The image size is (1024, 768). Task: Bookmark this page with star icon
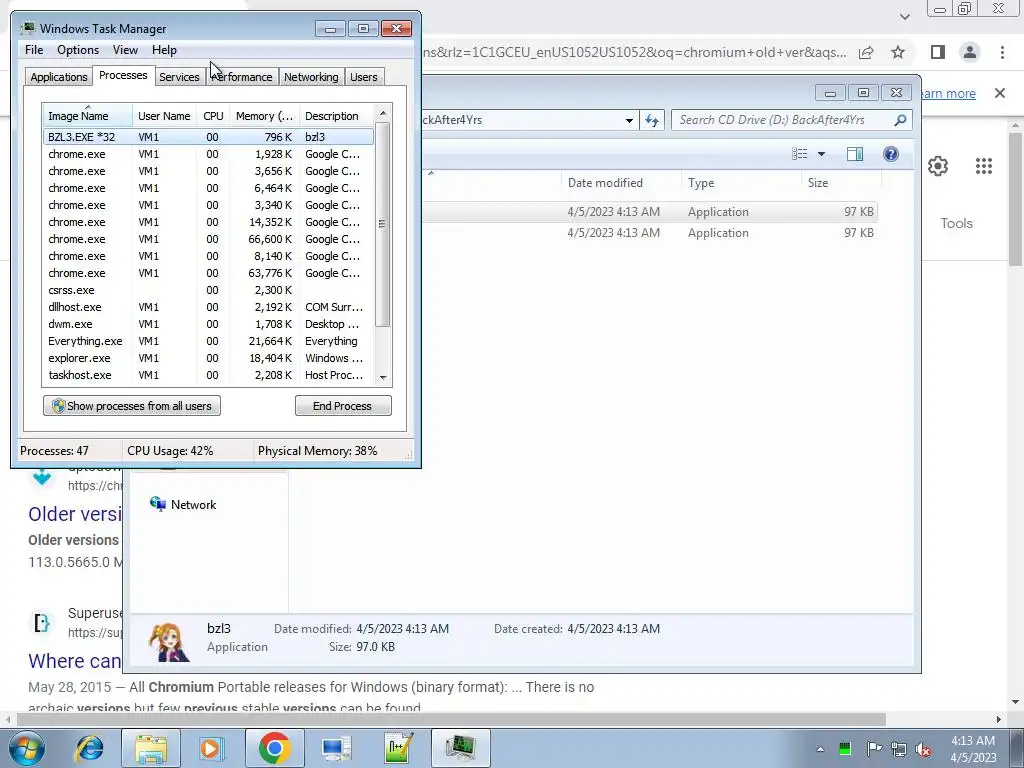coord(898,52)
